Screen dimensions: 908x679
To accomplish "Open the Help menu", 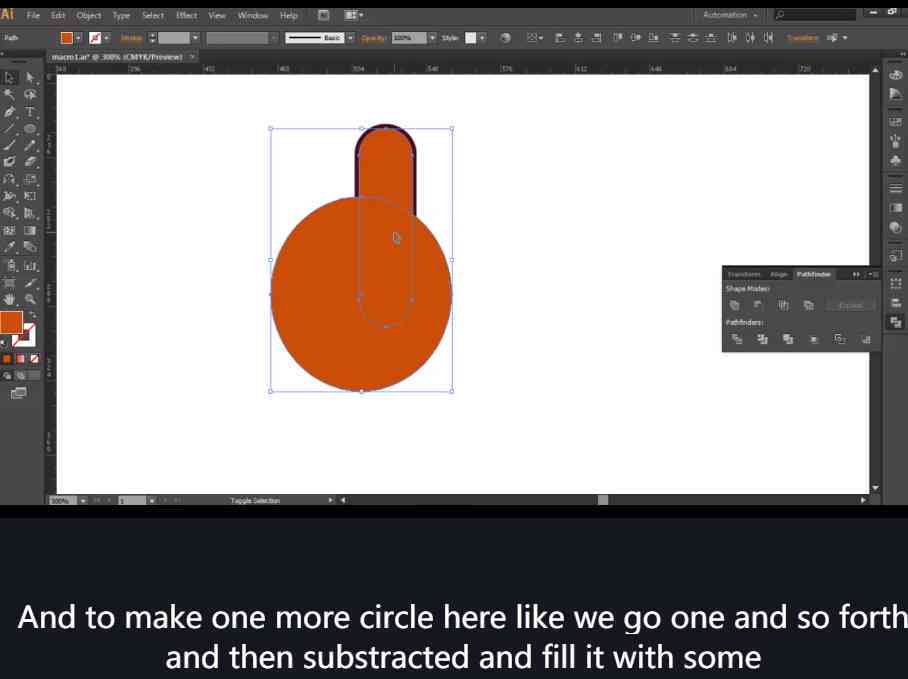I will click(x=288, y=16).
